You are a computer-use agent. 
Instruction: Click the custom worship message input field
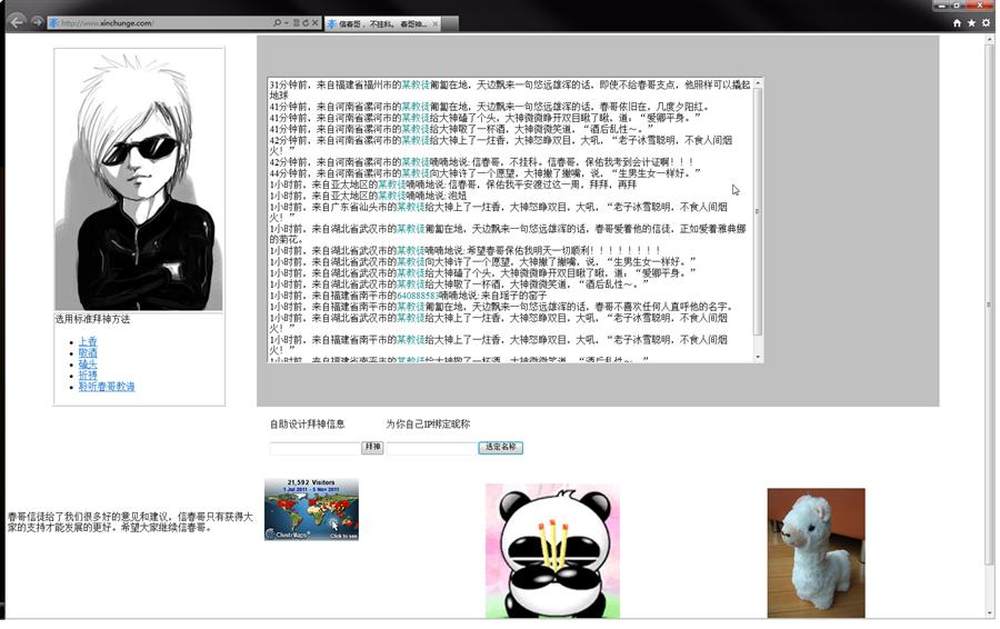point(315,448)
